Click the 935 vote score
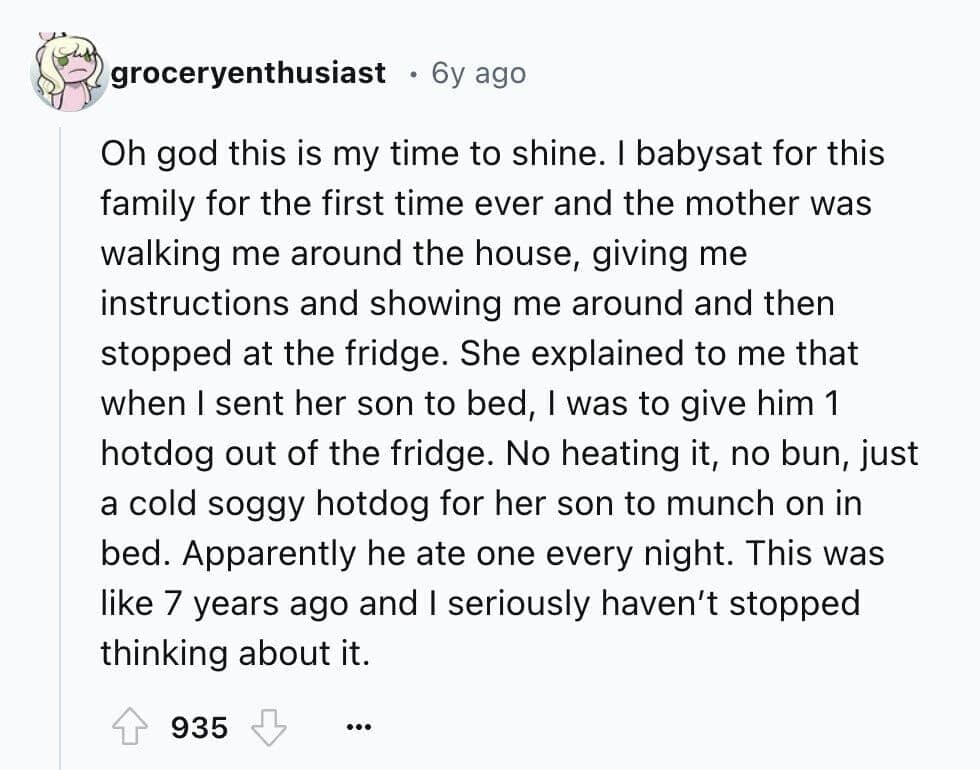This screenshot has width=980, height=770. pos(200,727)
